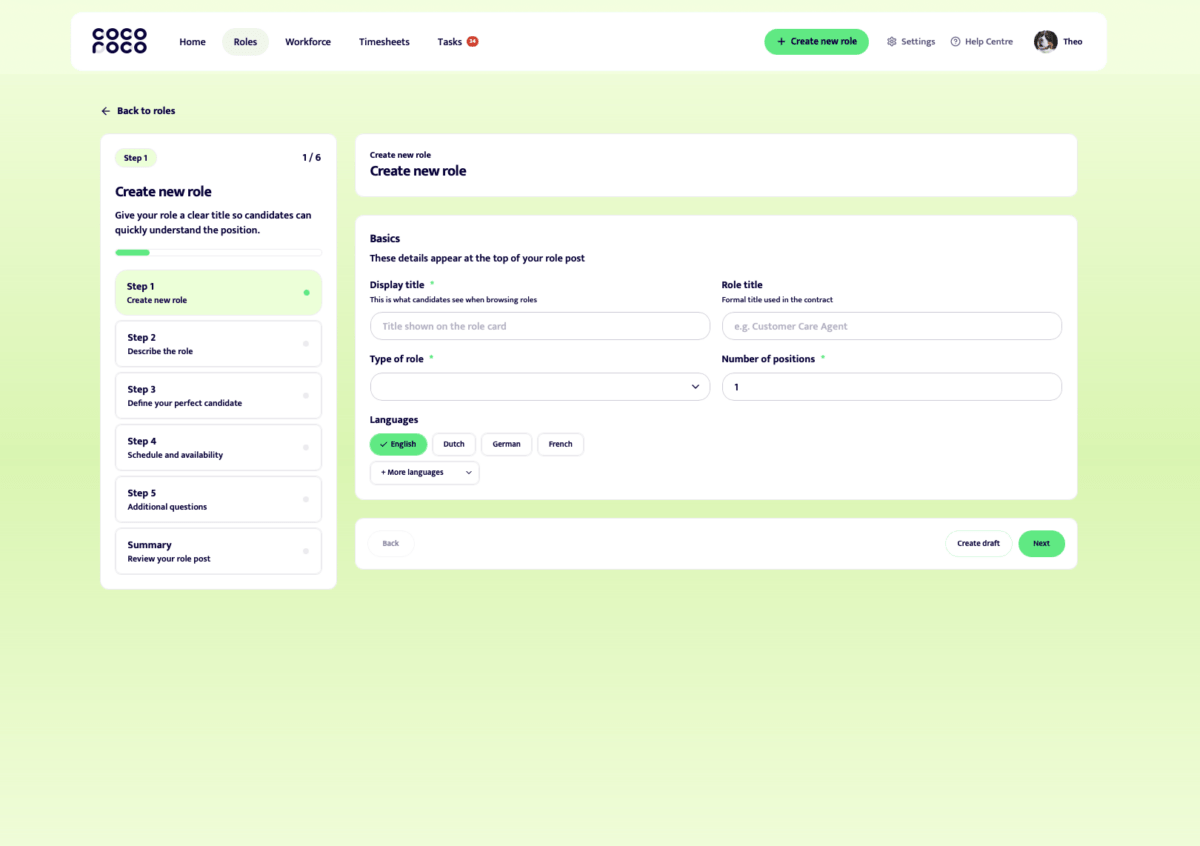
Task: Click the green dot on Step 1
Action: coord(306,293)
